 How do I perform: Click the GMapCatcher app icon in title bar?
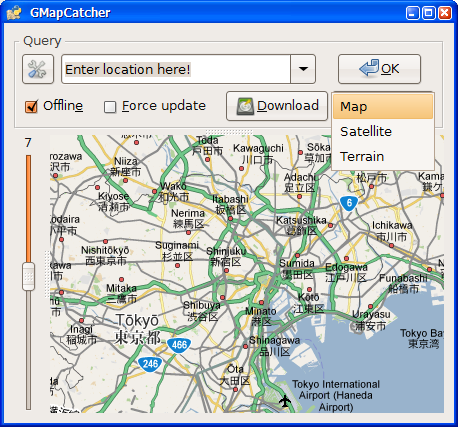[14, 13]
